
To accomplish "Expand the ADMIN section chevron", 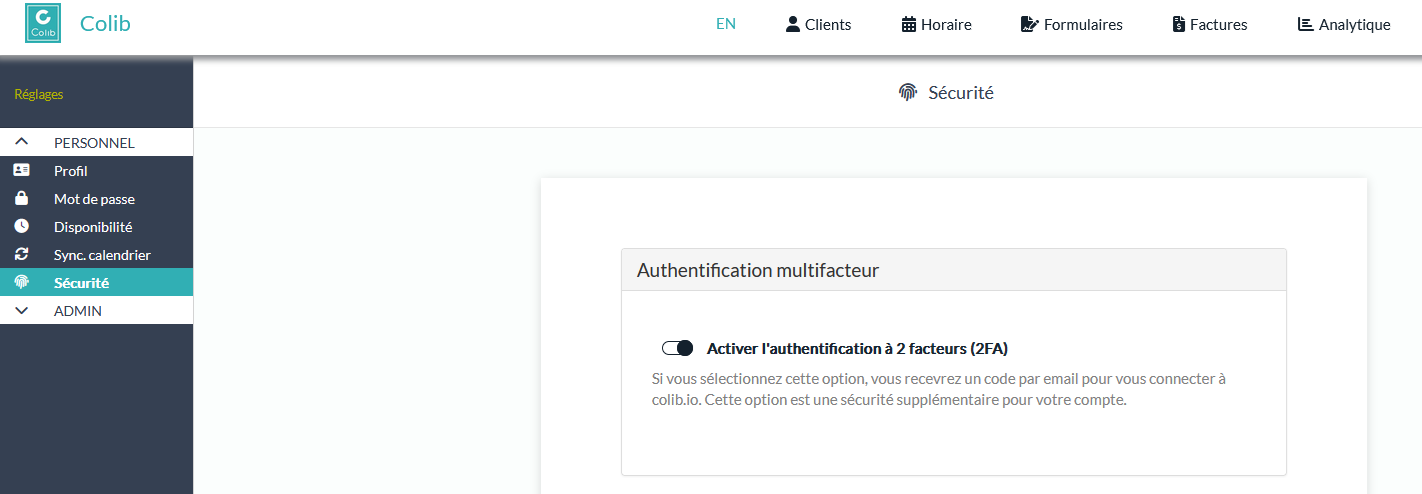I will point(22,311).
